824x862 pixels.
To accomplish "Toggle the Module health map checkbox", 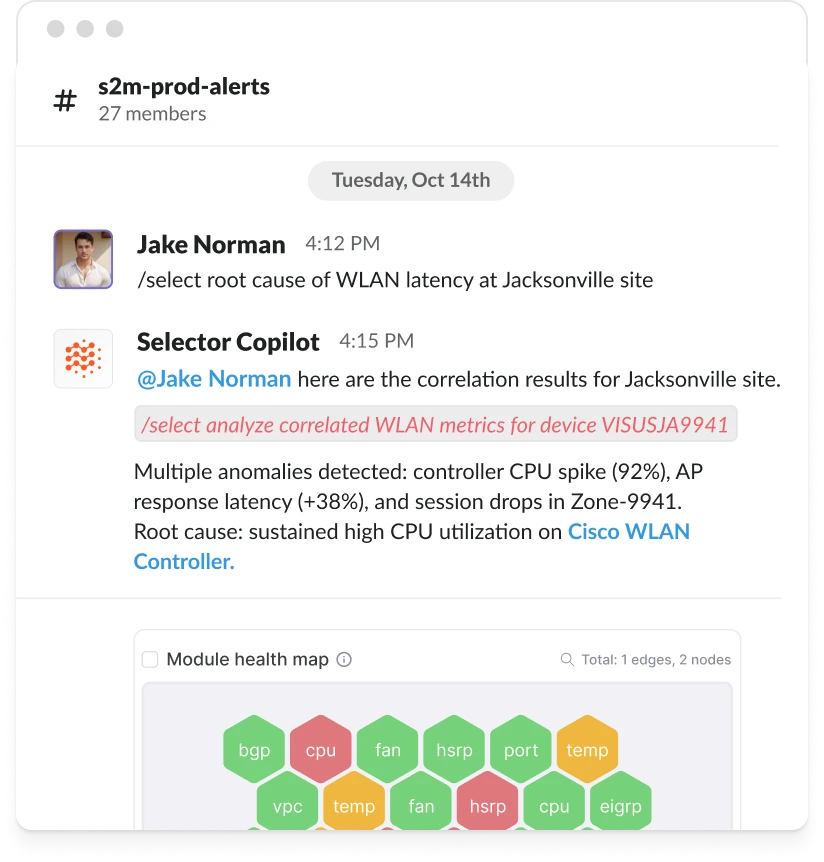I will [x=150, y=660].
